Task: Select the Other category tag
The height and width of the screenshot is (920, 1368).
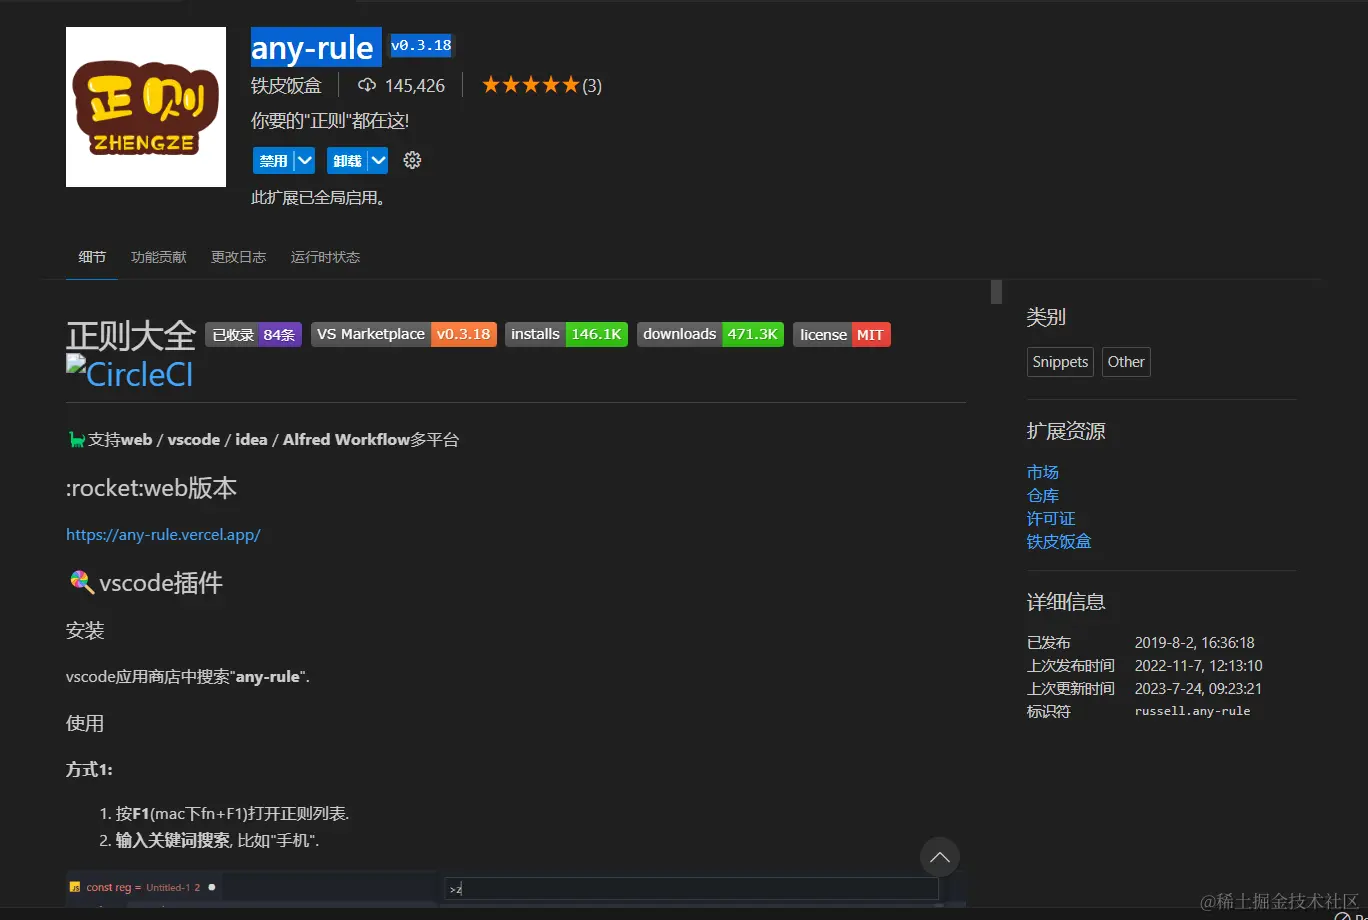Action: pos(1126,362)
